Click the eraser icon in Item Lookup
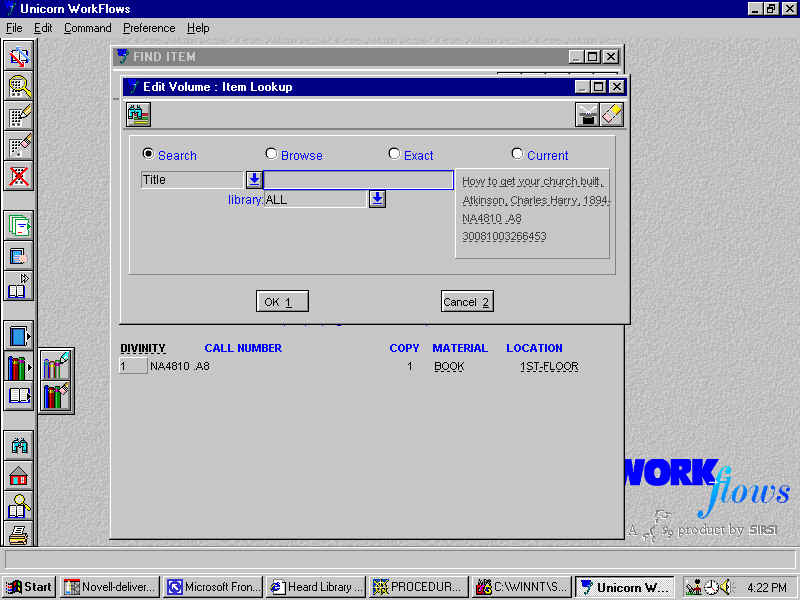The image size is (800, 600). [611, 114]
